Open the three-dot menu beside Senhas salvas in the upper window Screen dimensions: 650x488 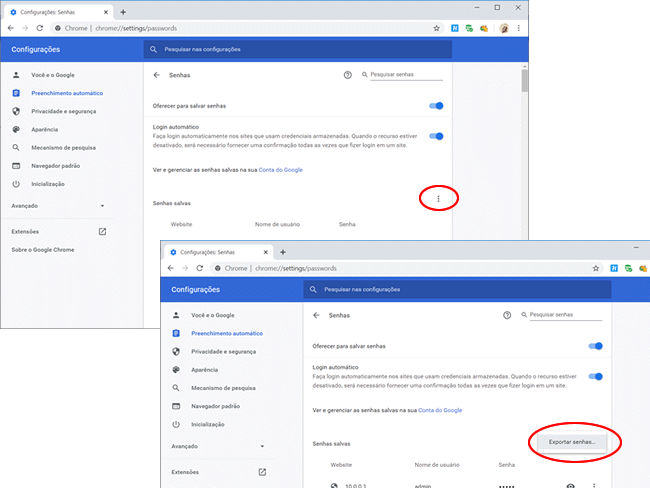pyautogui.click(x=438, y=199)
